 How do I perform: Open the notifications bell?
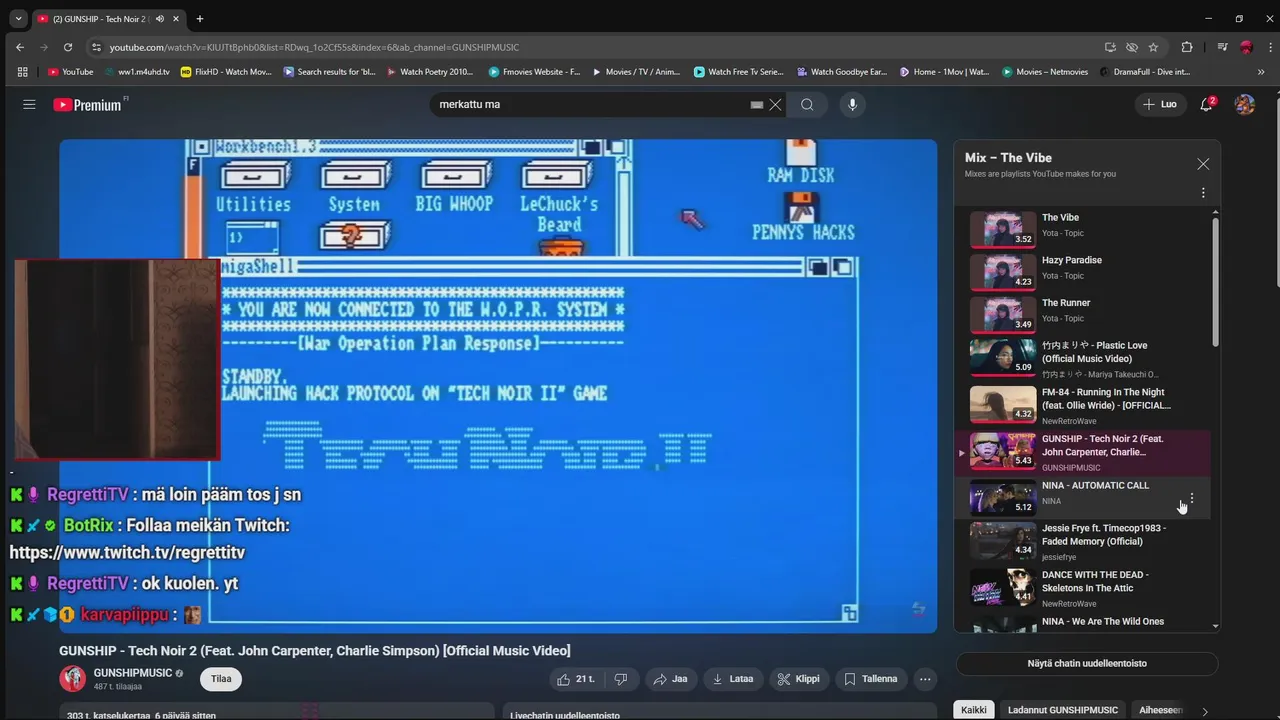point(1207,104)
